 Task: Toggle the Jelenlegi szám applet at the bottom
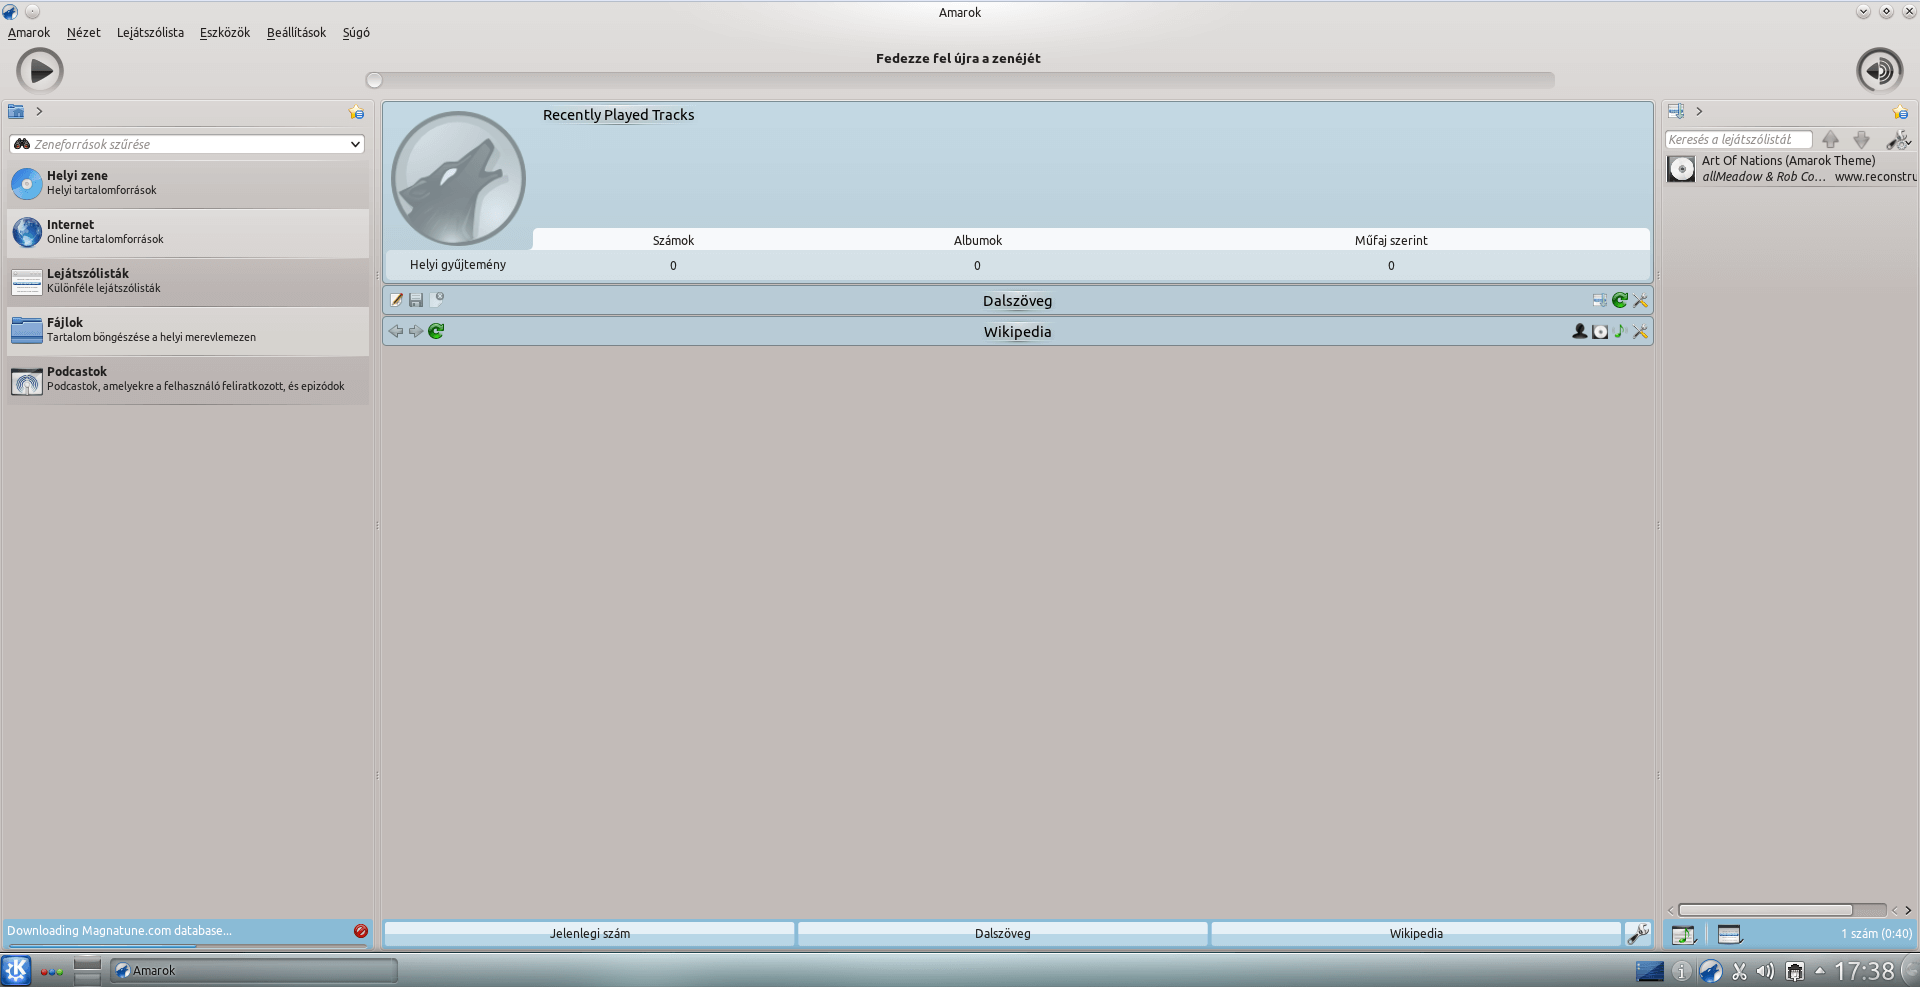(589, 933)
